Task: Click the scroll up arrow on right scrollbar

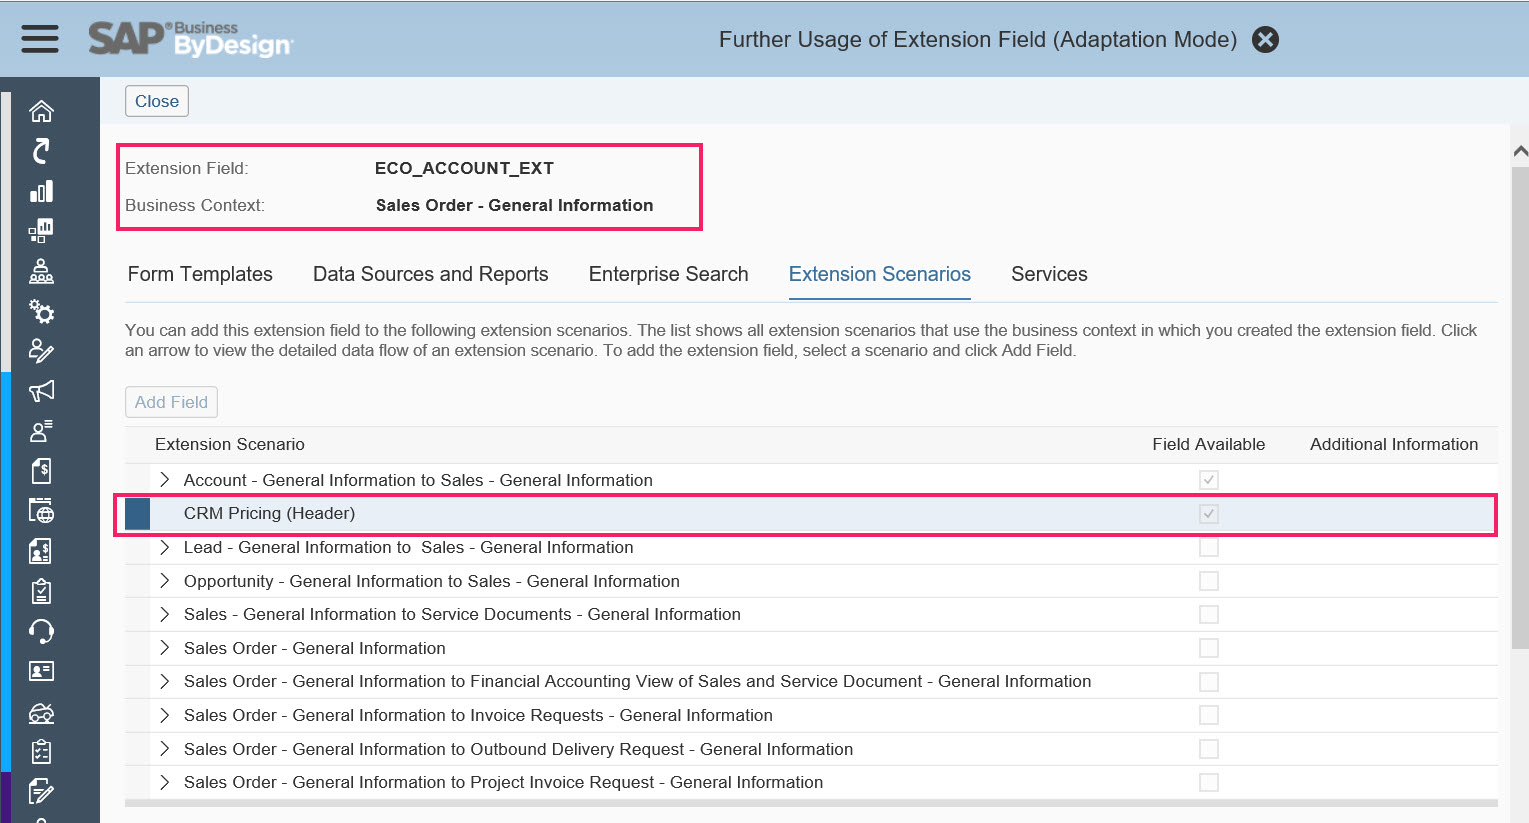Action: point(1520,152)
